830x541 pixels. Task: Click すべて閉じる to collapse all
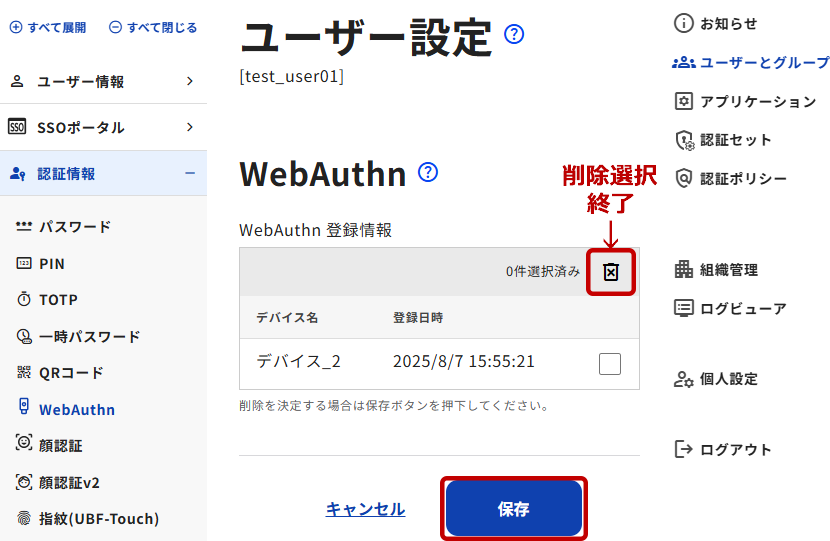click(x=153, y=28)
